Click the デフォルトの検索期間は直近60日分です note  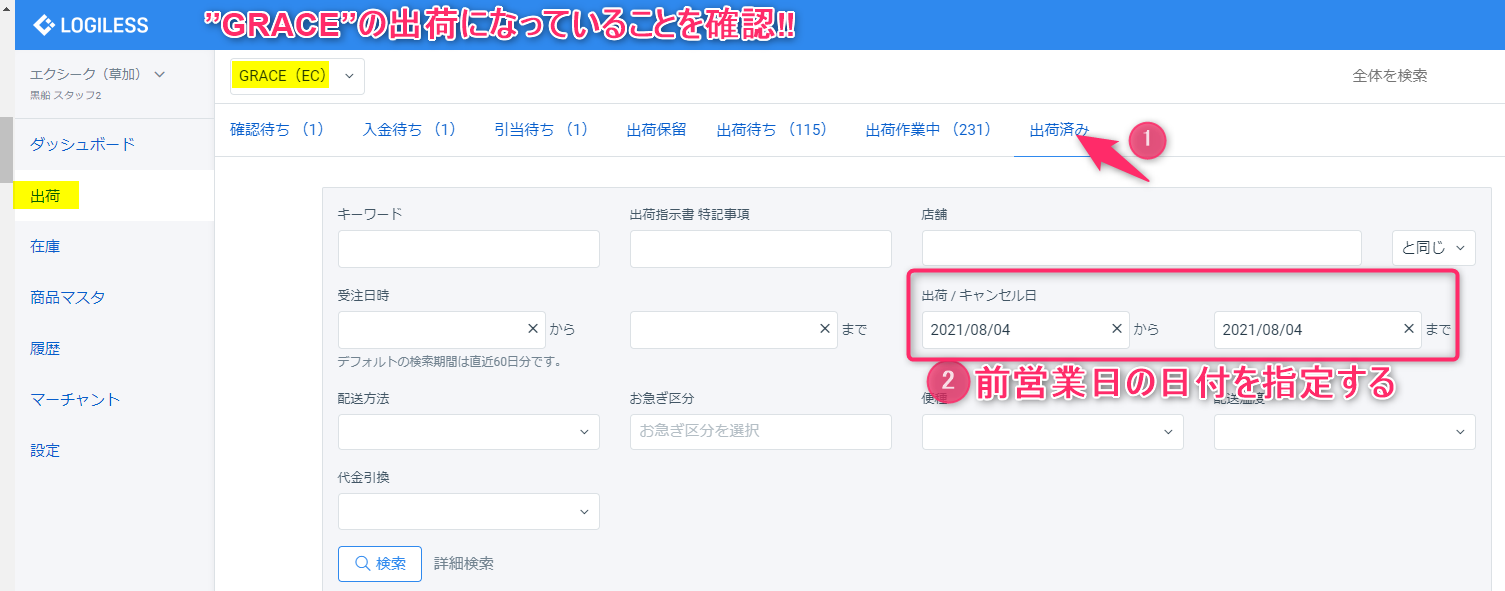[449, 361]
